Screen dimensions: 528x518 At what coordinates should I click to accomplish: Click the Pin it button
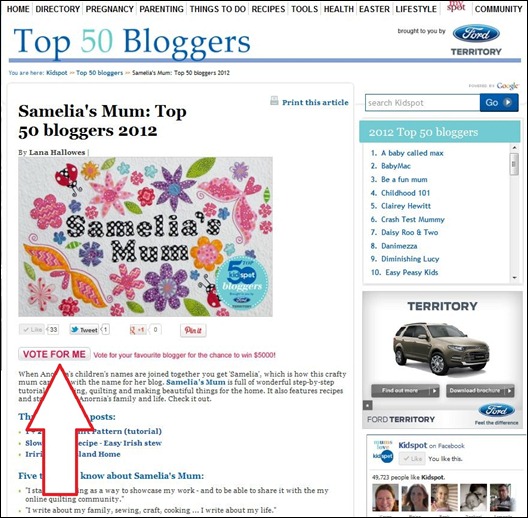point(193,330)
